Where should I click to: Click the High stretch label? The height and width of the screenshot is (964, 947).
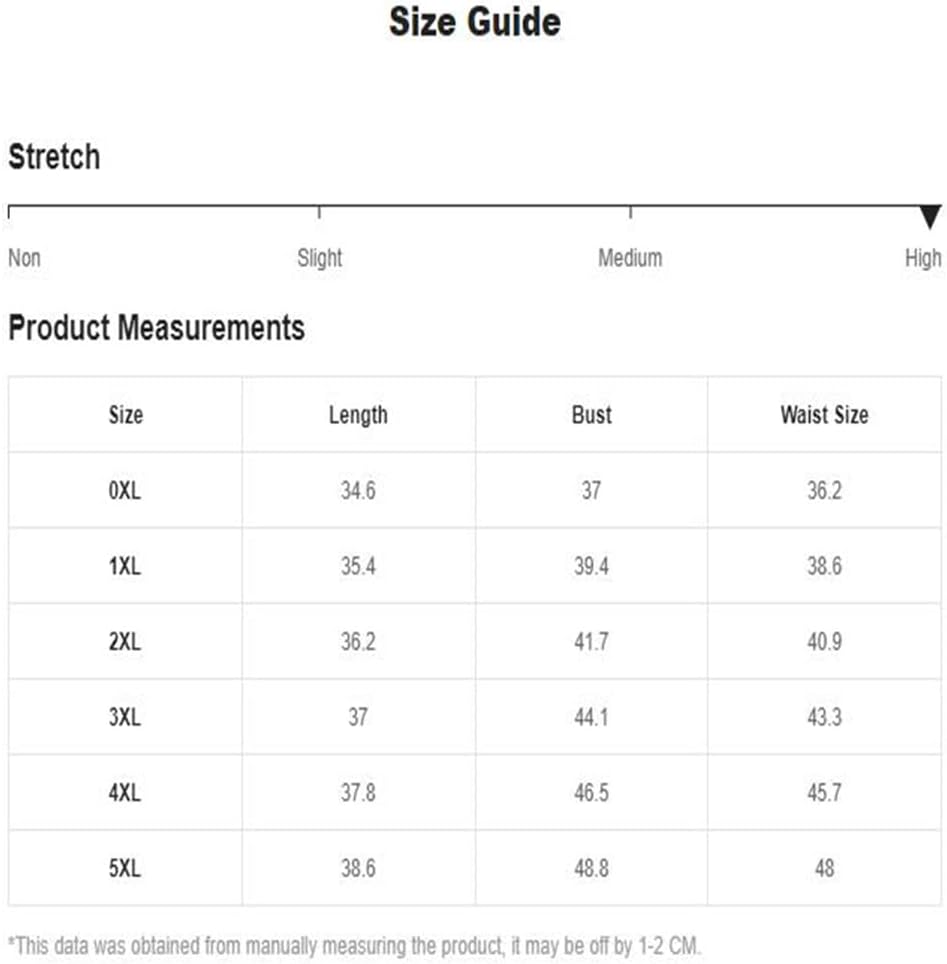(x=923, y=258)
